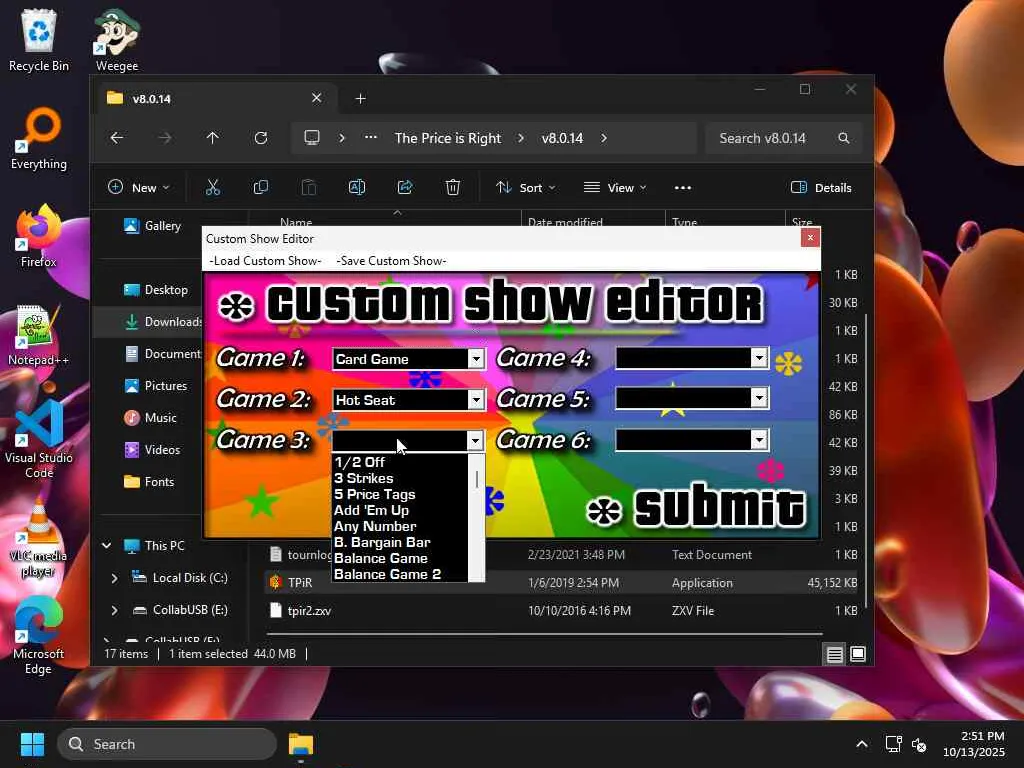
Task: Open the Game 6 dropdown
Action: click(759, 440)
